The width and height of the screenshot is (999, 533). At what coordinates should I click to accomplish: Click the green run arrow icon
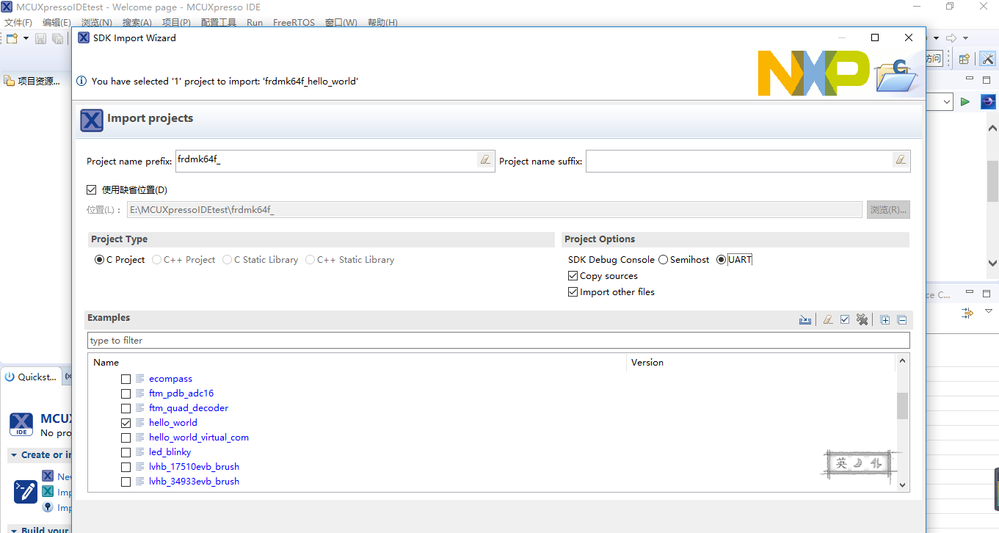coord(965,102)
